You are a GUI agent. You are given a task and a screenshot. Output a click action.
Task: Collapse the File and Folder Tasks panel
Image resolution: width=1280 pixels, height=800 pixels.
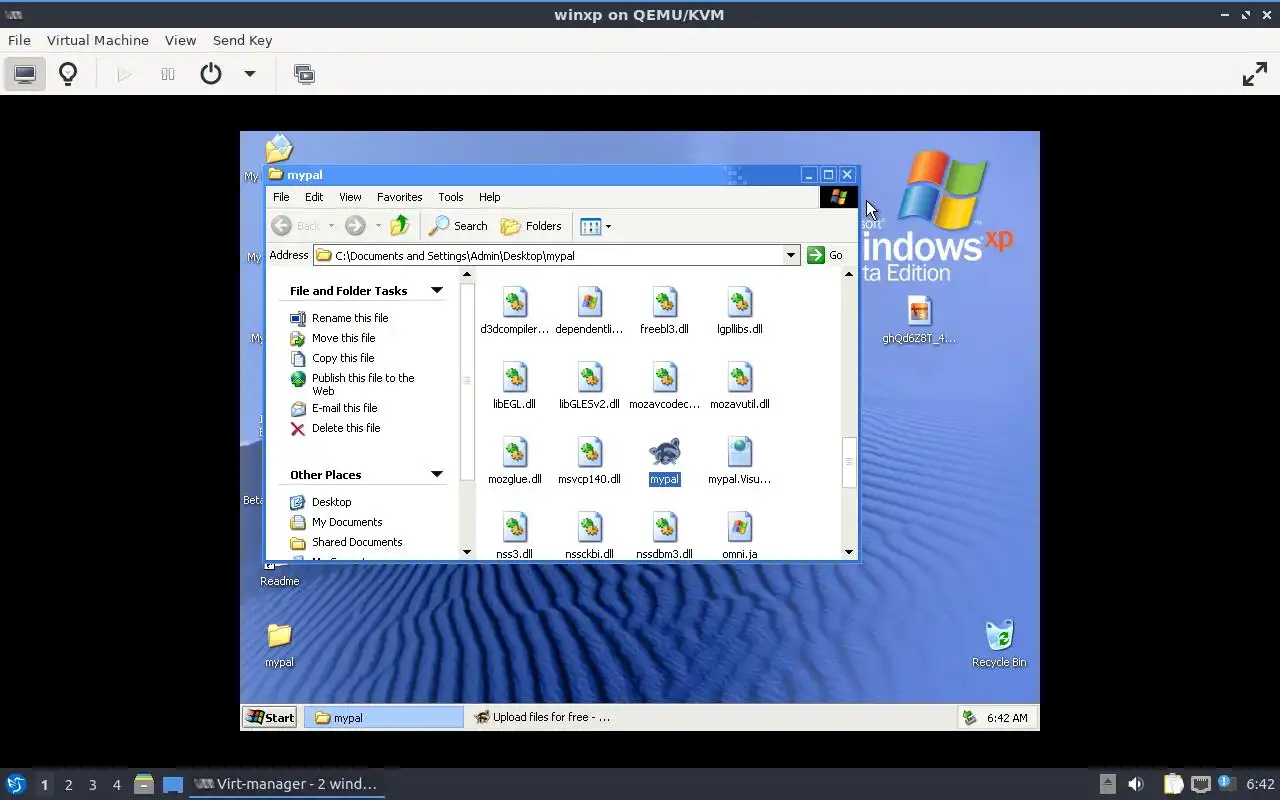pos(437,291)
